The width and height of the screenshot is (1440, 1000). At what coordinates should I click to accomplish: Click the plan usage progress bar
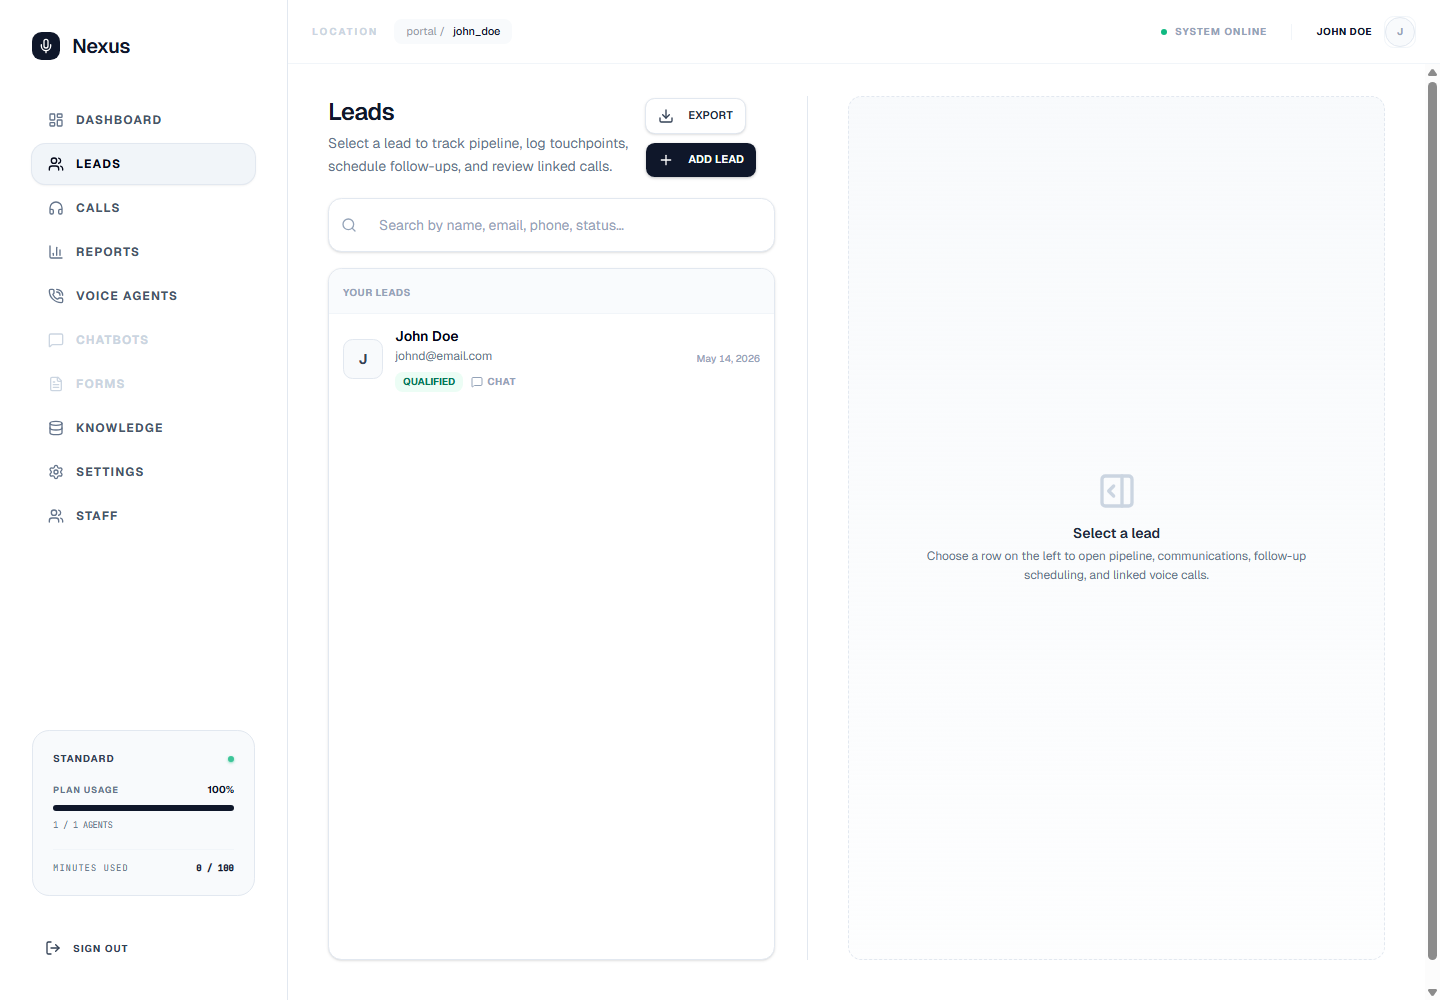coord(143,808)
